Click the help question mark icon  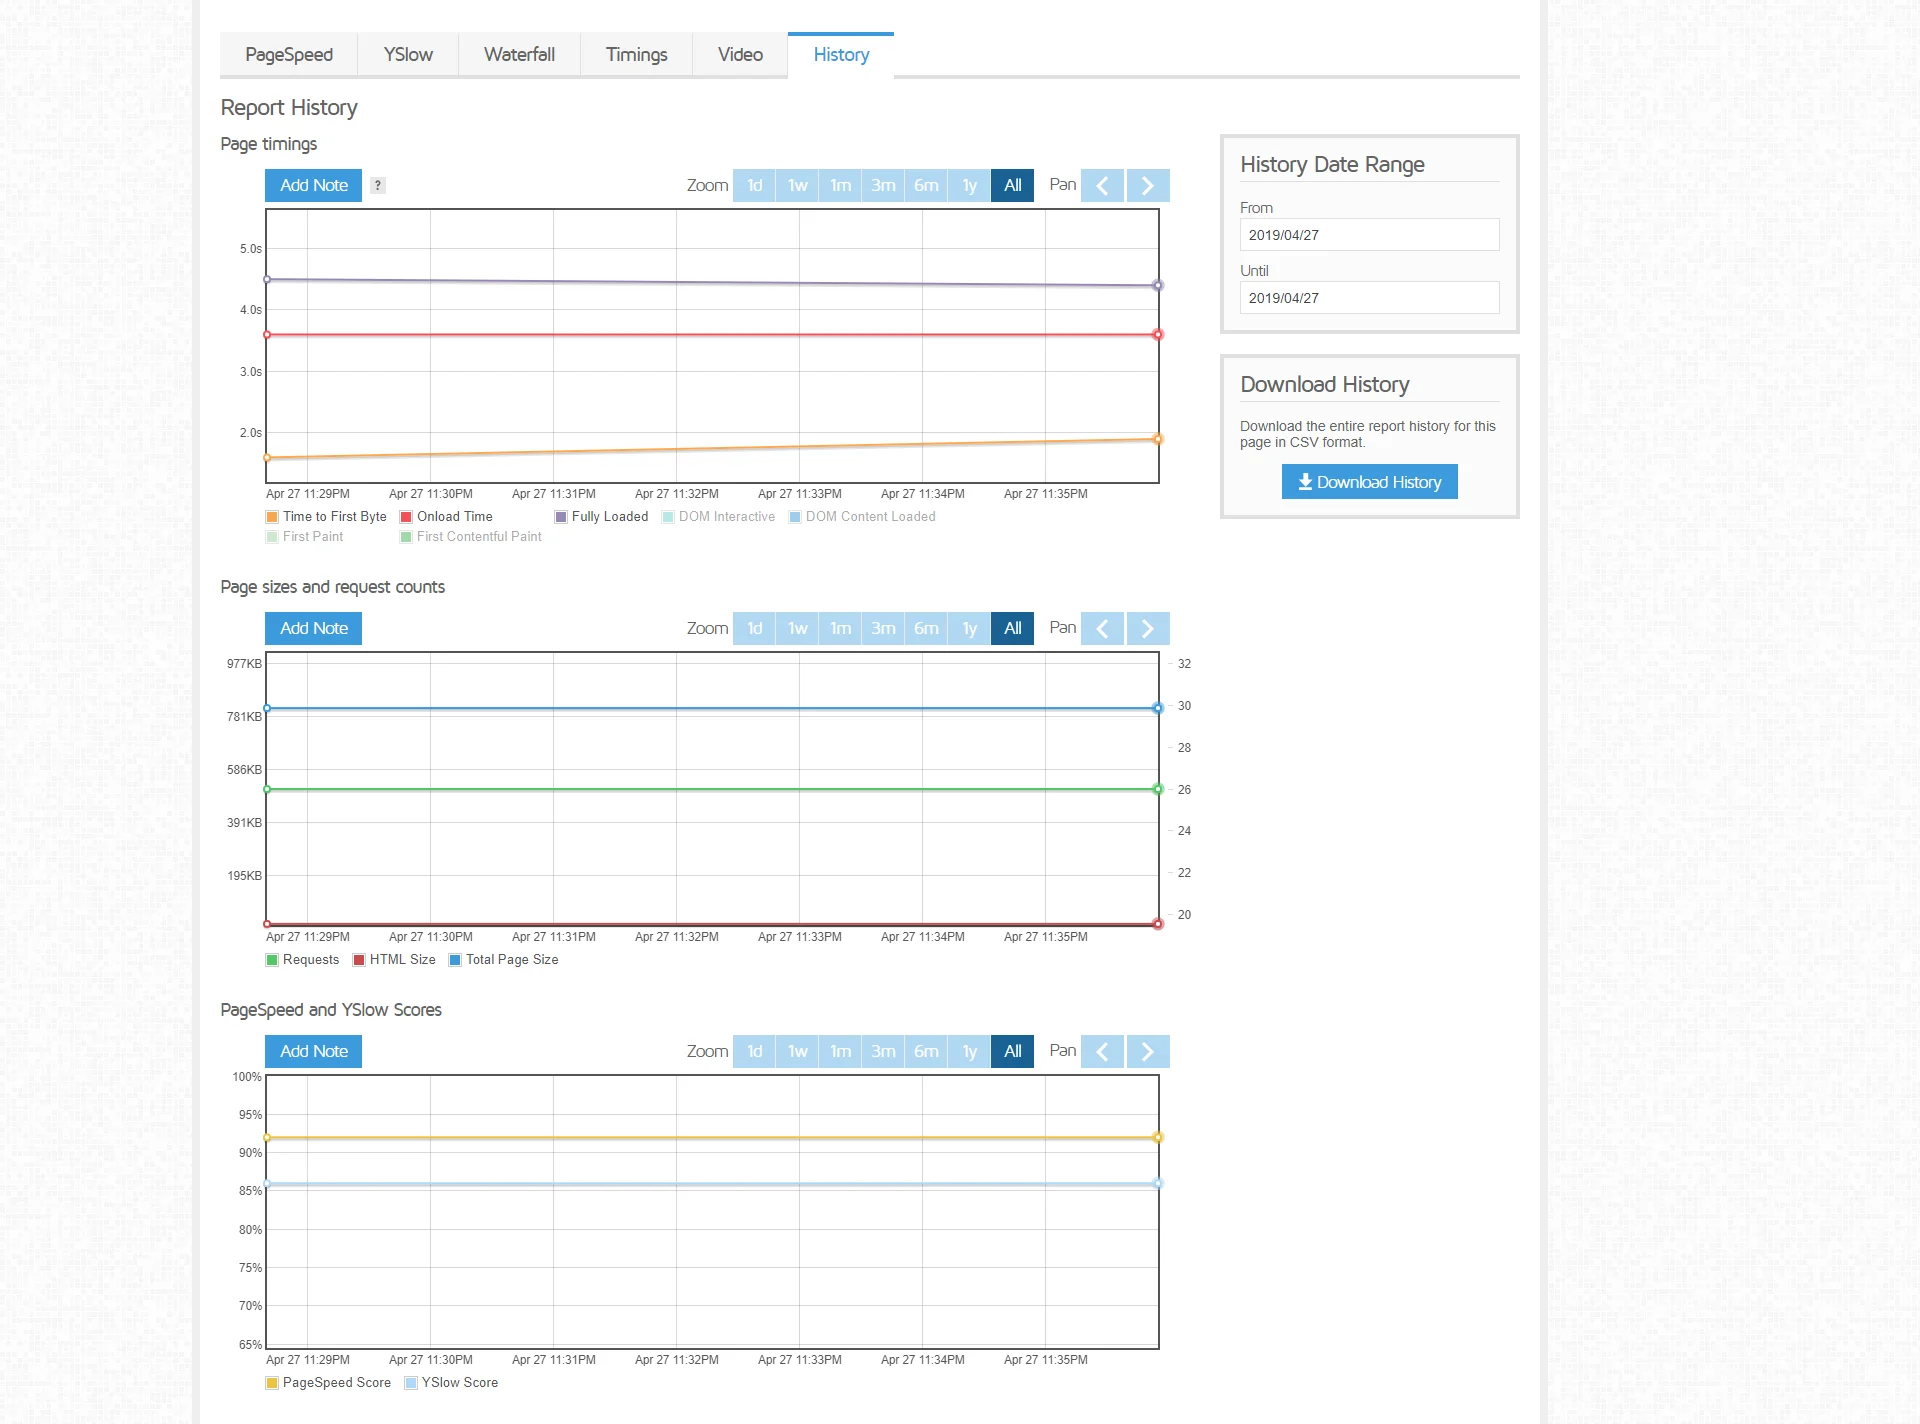pyautogui.click(x=377, y=185)
